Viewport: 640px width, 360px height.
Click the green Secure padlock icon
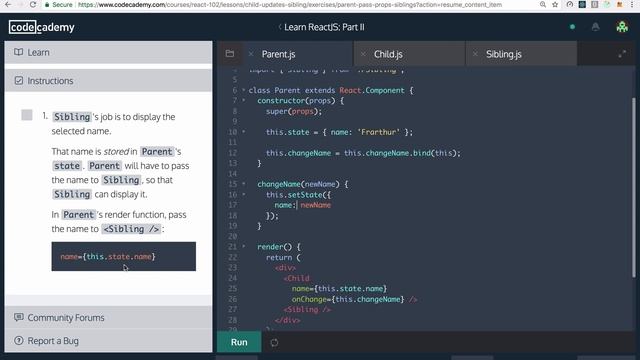[47, 5]
